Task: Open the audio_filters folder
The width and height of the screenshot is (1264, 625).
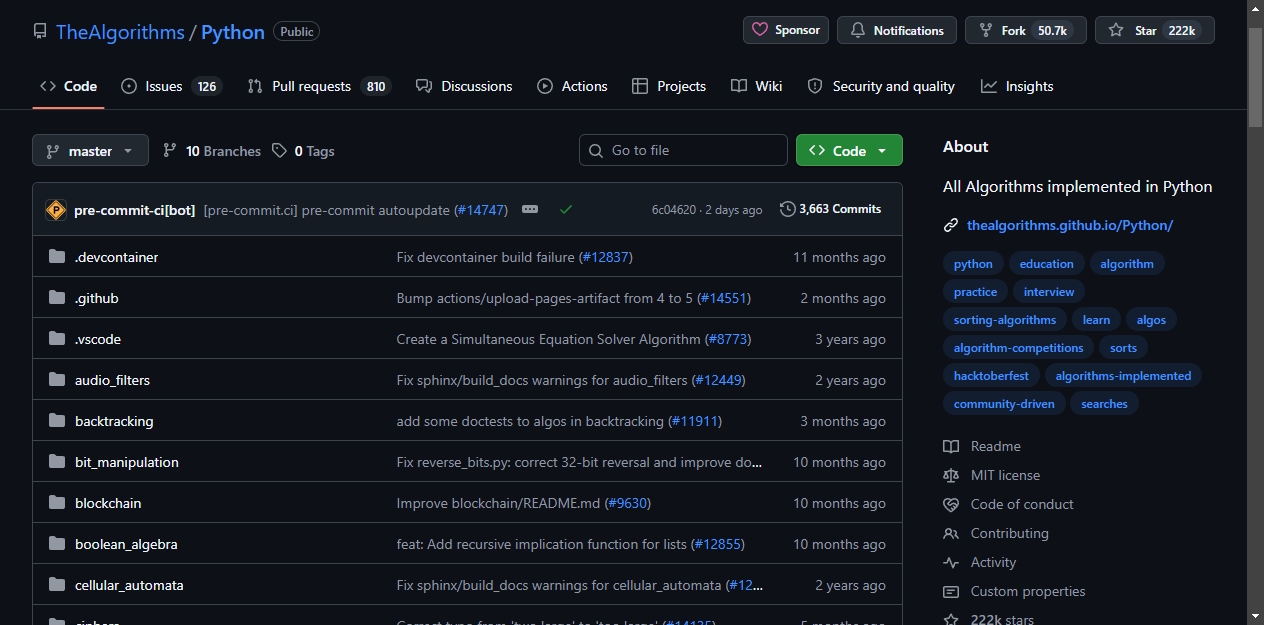Action: (x=112, y=380)
